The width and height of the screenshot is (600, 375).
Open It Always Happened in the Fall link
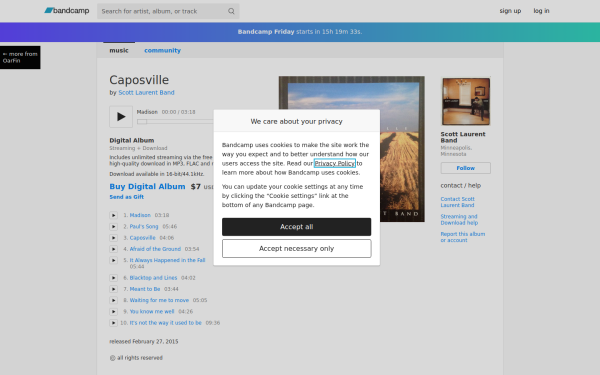(167, 260)
